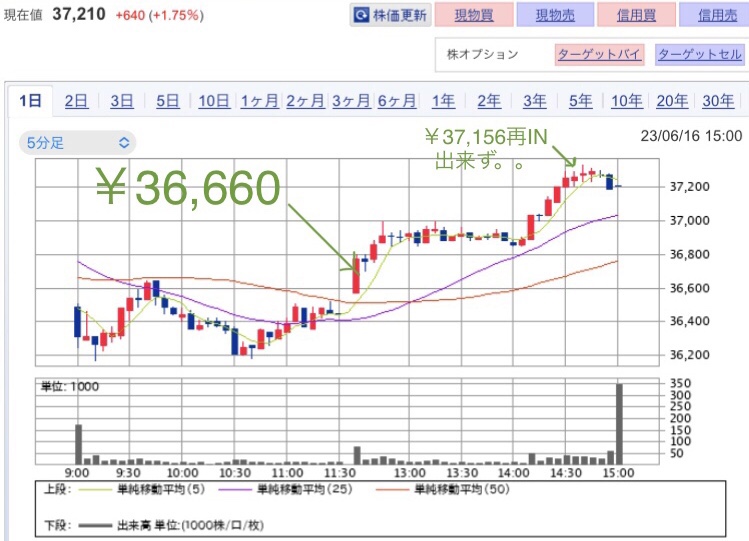Image resolution: width=749 pixels, height=541 pixels.
Task: Click the +640 (+1.75%) change value
Action: (160, 15)
